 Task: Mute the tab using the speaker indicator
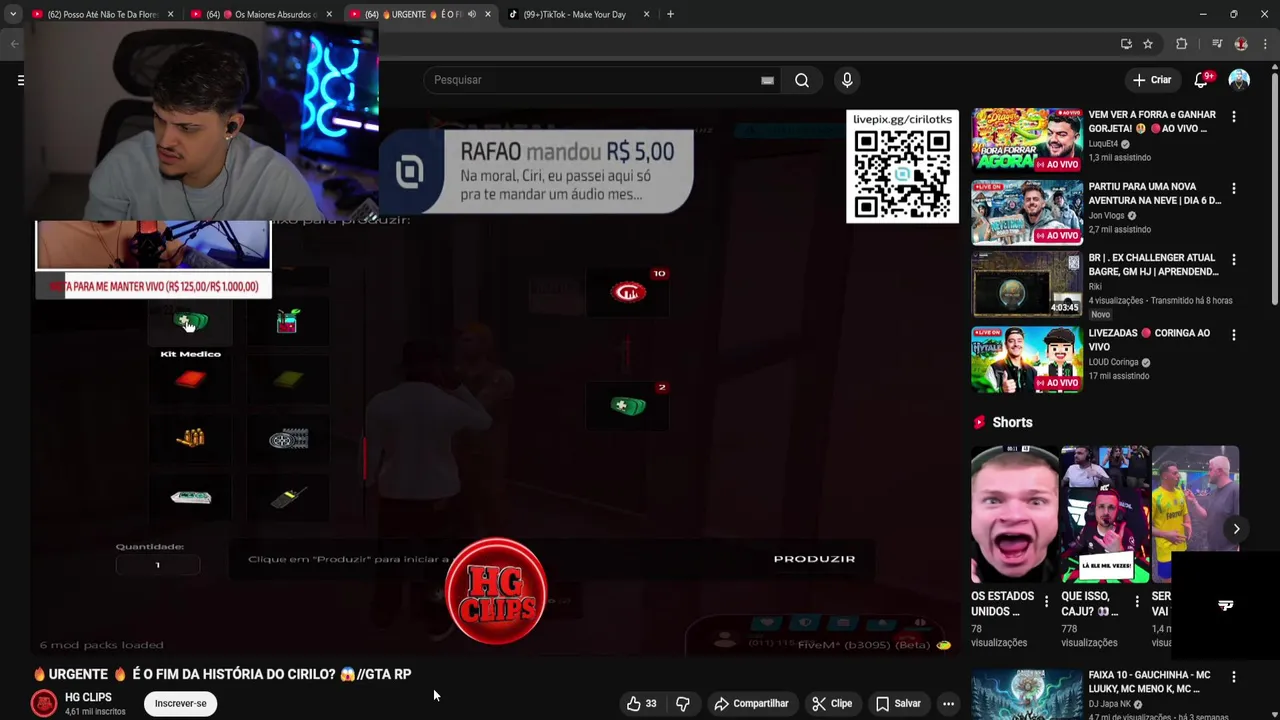472,14
